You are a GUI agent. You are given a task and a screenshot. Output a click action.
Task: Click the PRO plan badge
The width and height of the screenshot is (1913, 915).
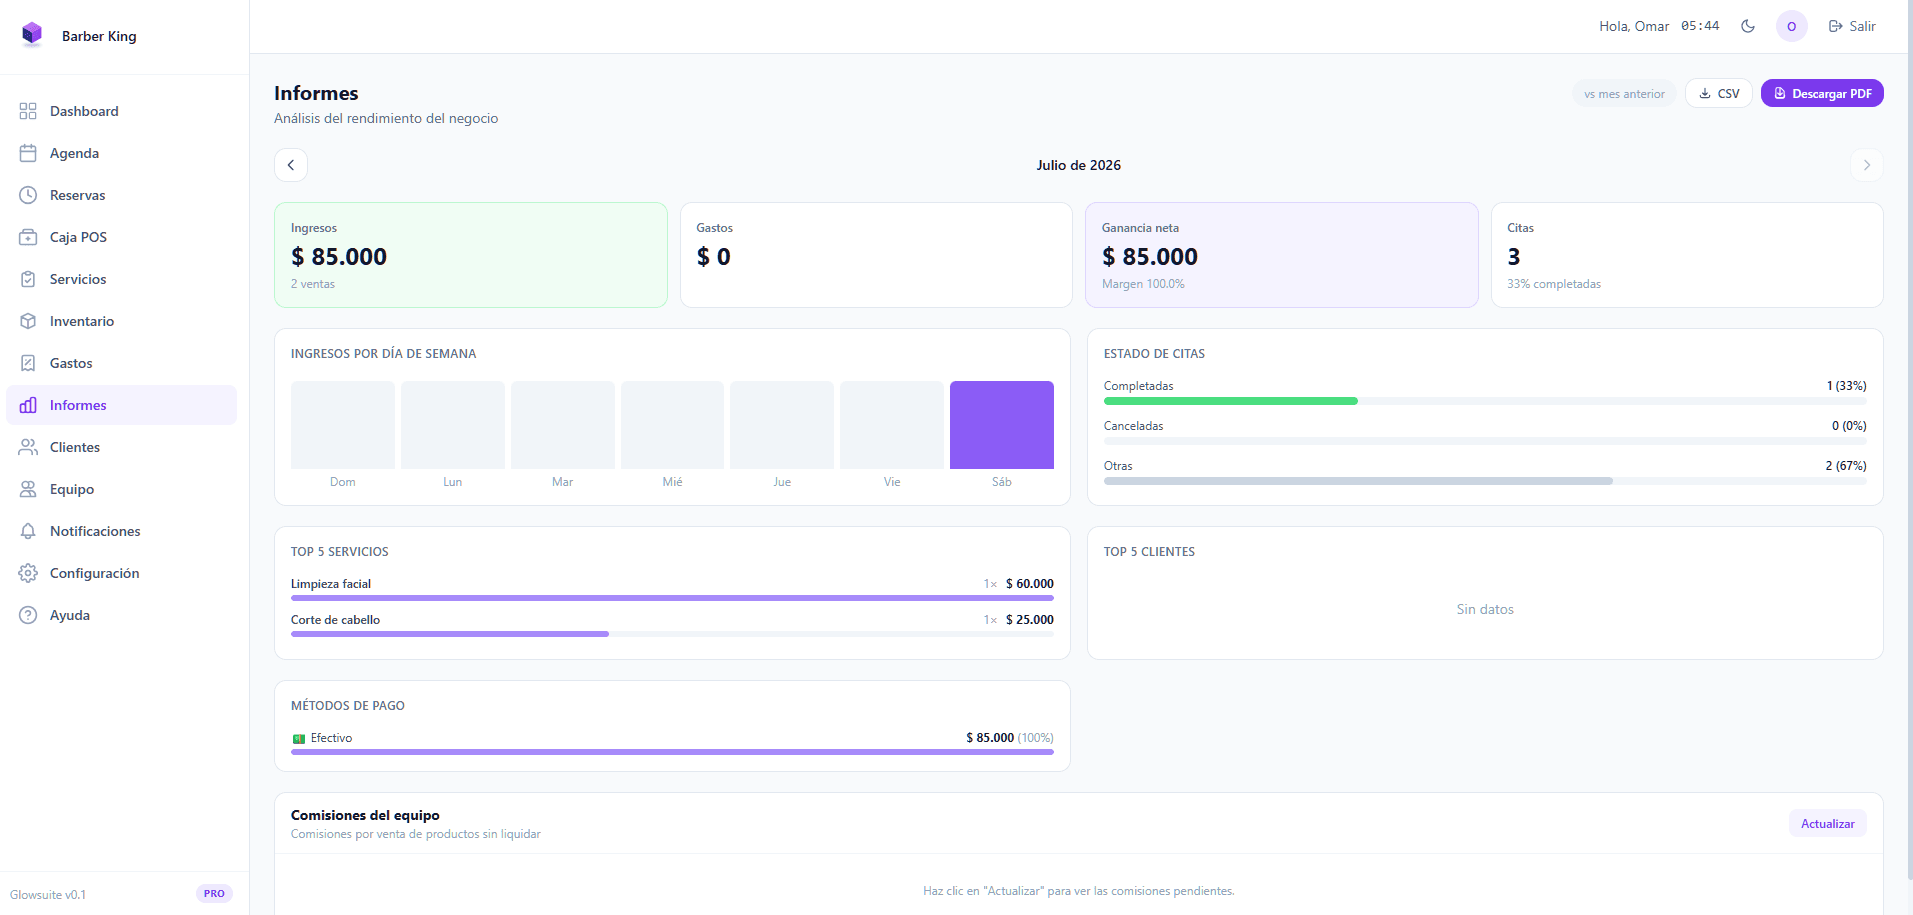[x=214, y=894]
